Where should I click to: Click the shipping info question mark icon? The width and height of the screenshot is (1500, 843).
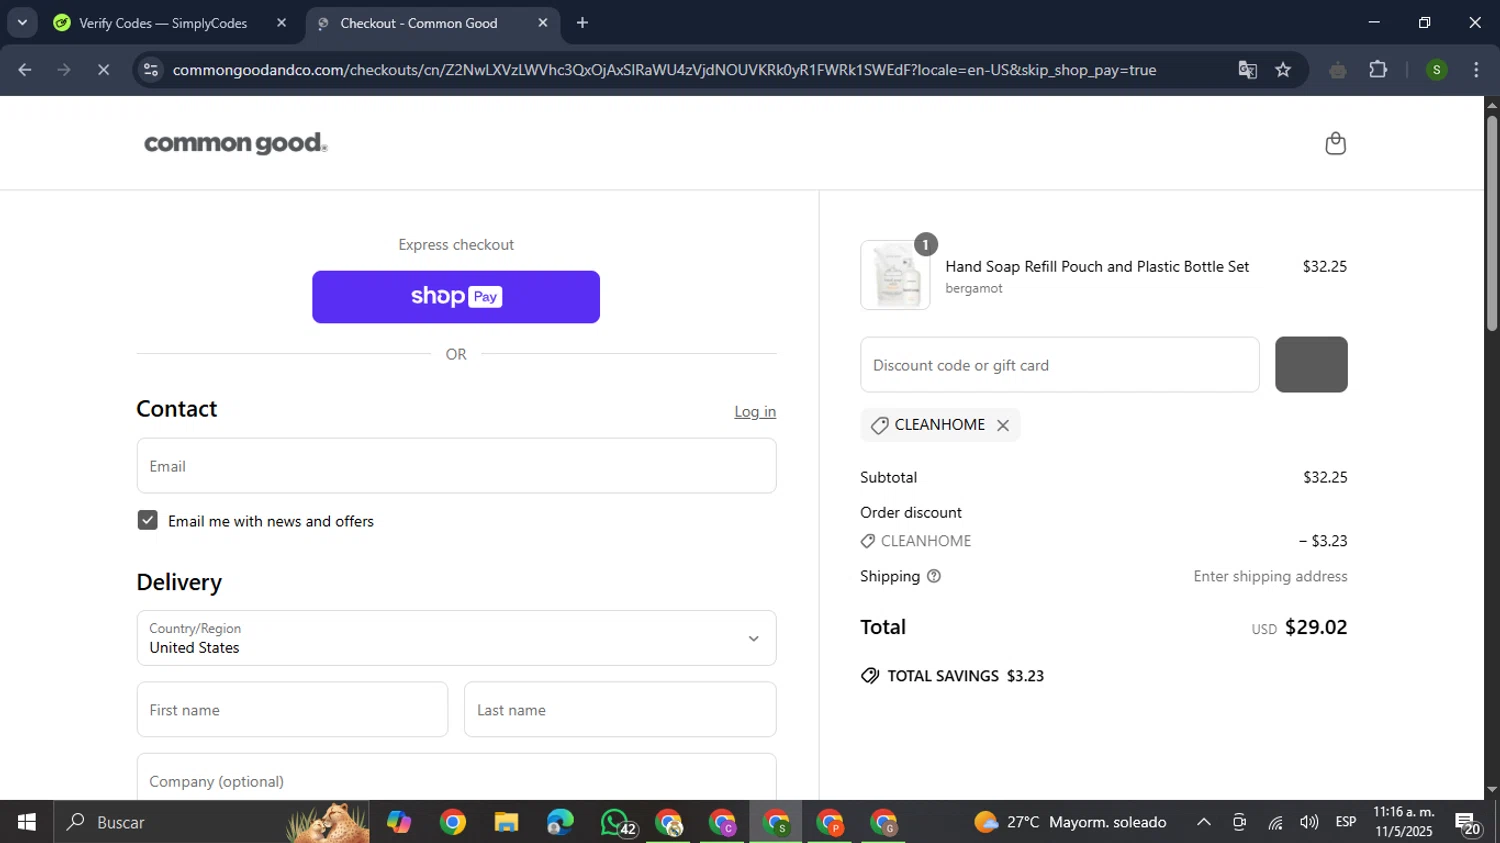[934, 576]
